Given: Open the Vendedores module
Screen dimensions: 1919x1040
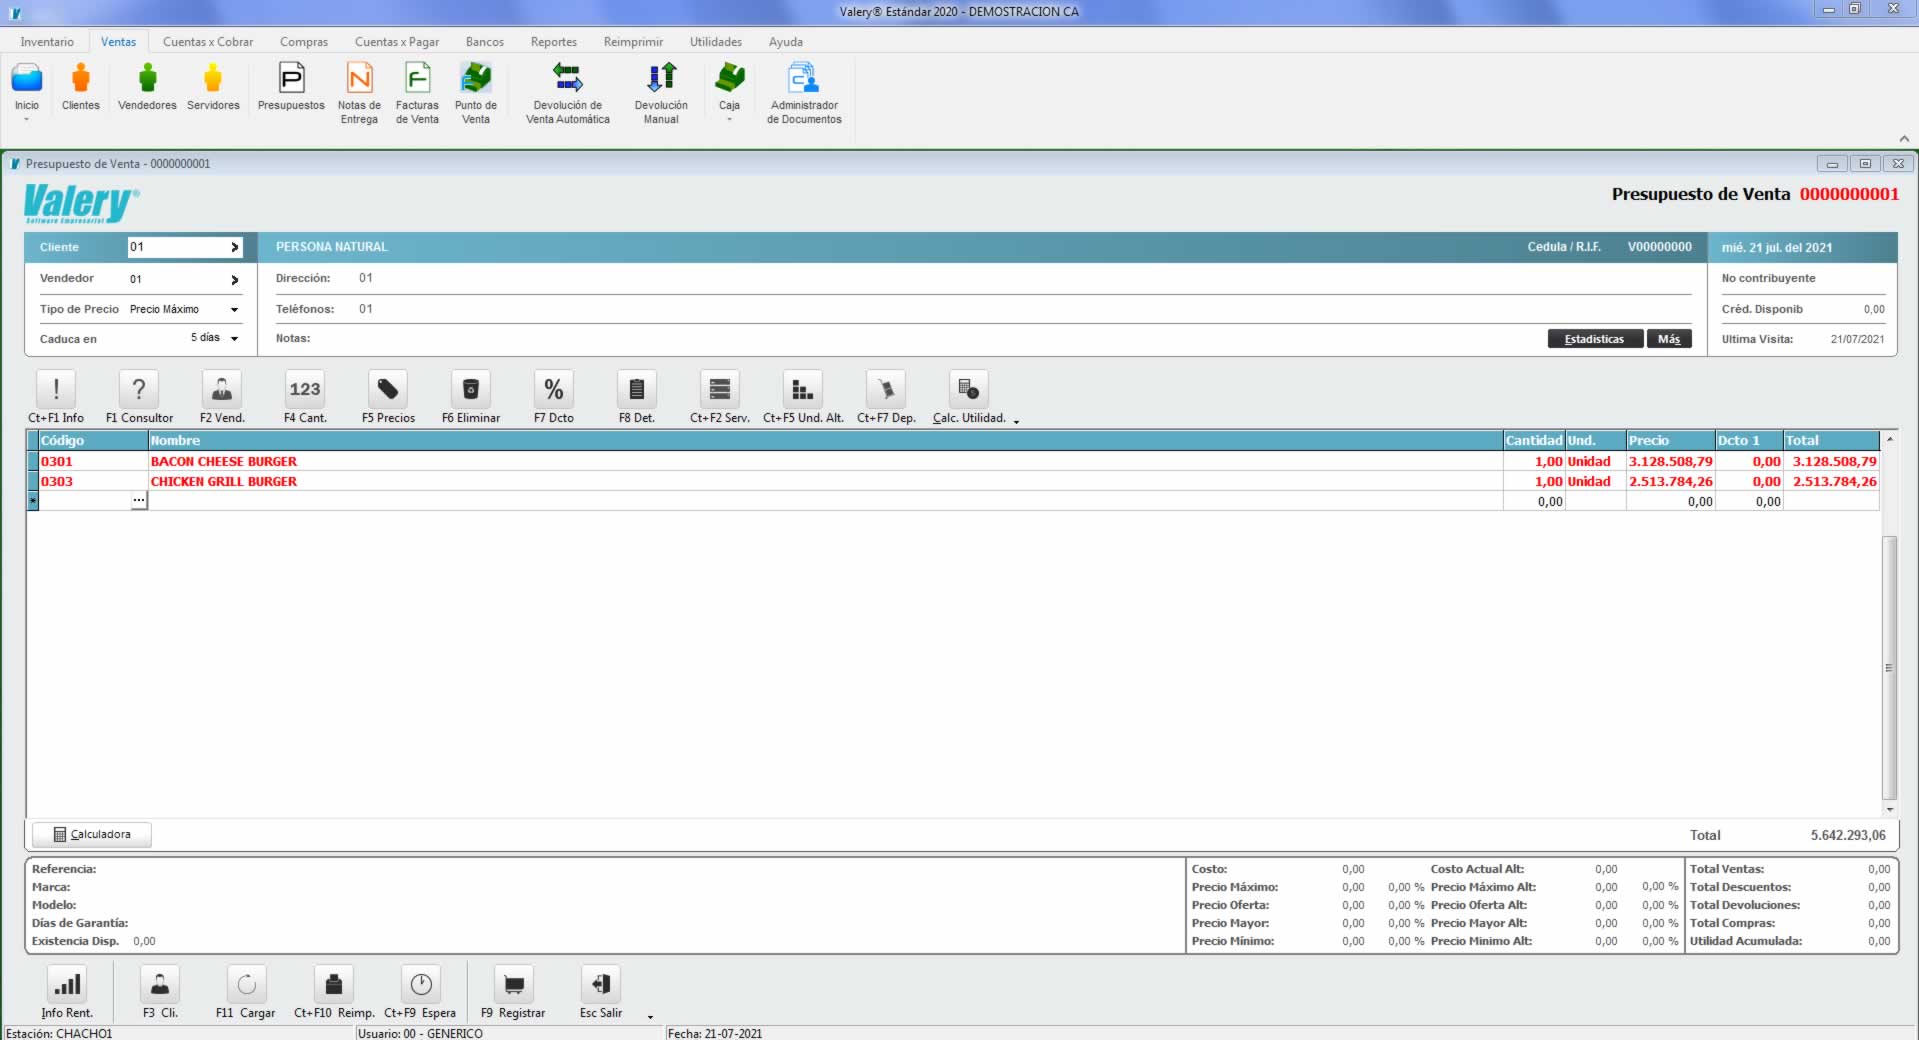Looking at the screenshot, I should pos(147,86).
